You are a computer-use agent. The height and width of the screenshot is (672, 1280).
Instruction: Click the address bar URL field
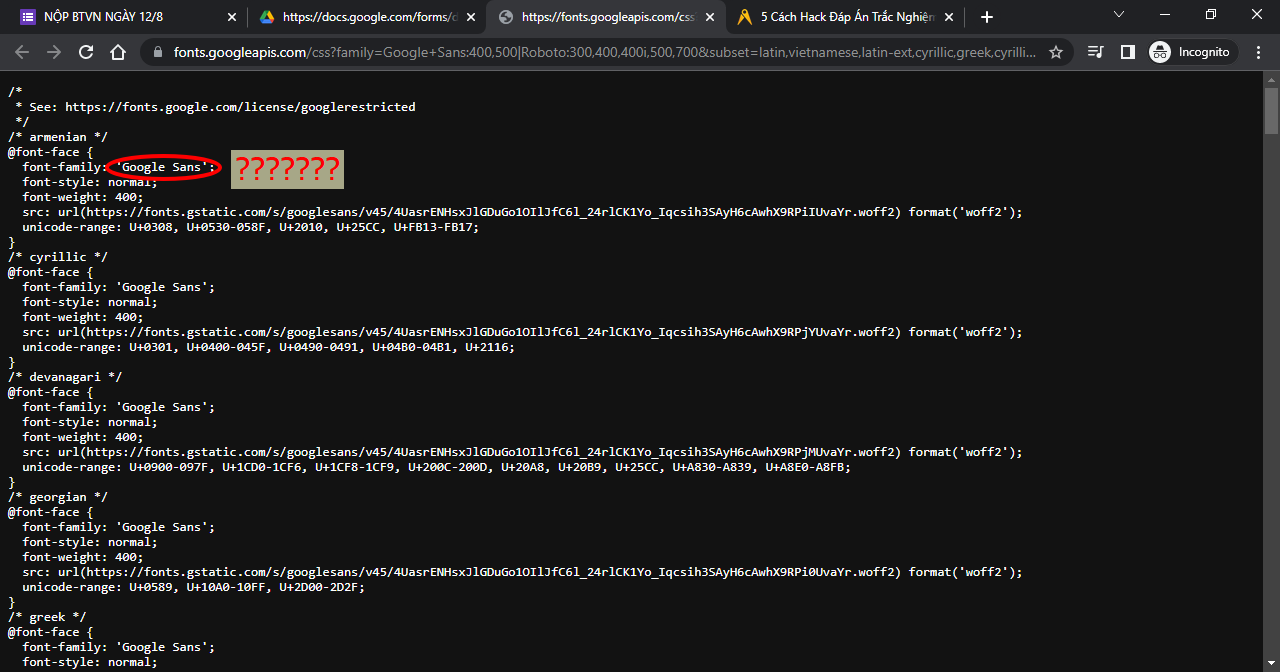(x=604, y=52)
